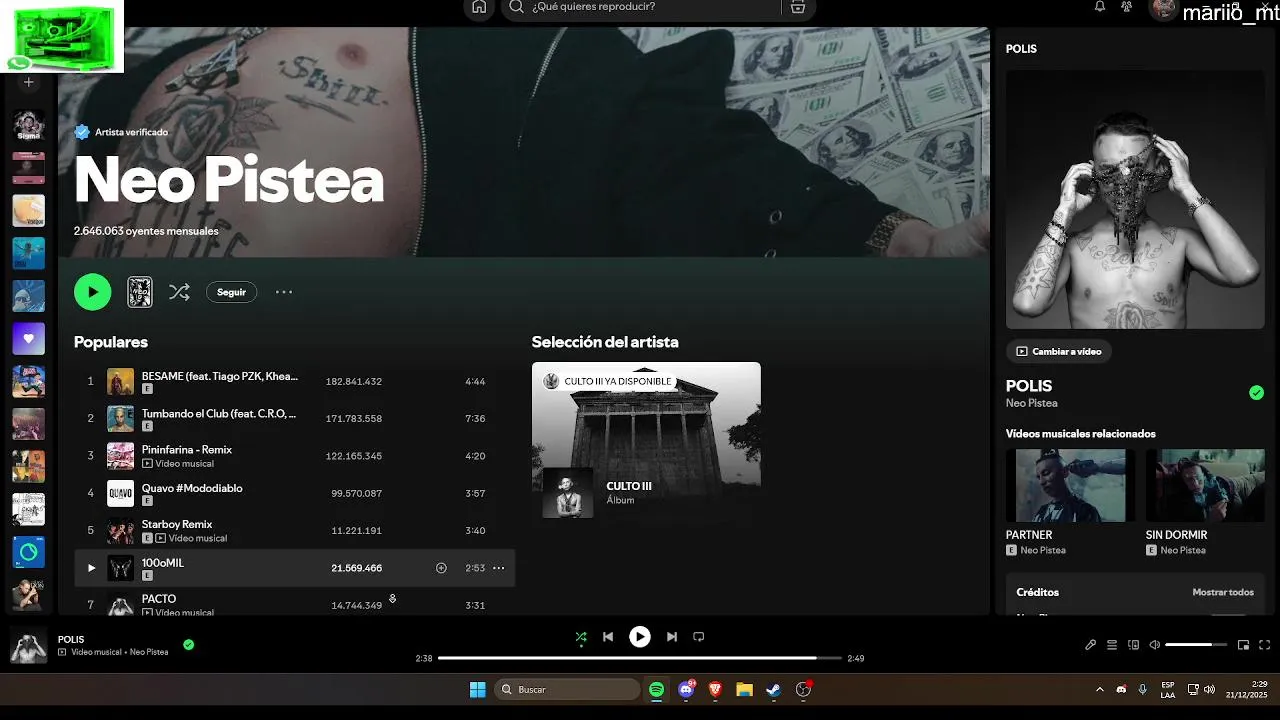Create playlist with plus icon in sidebar

(x=28, y=82)
